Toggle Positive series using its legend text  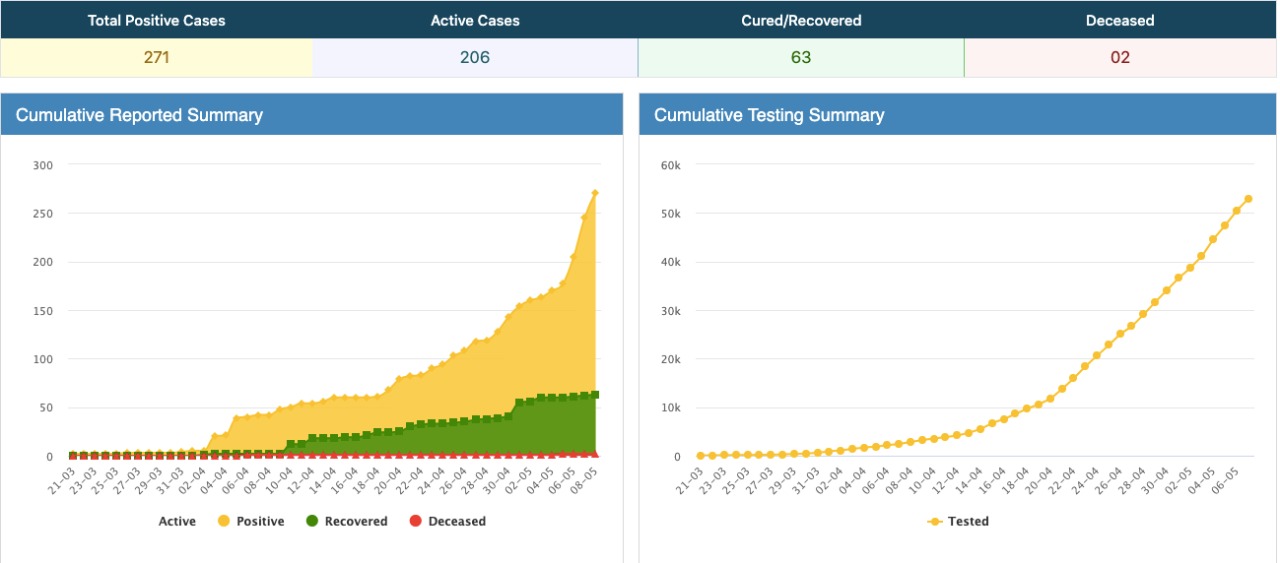pyautogui.click(x=260, y=521)
